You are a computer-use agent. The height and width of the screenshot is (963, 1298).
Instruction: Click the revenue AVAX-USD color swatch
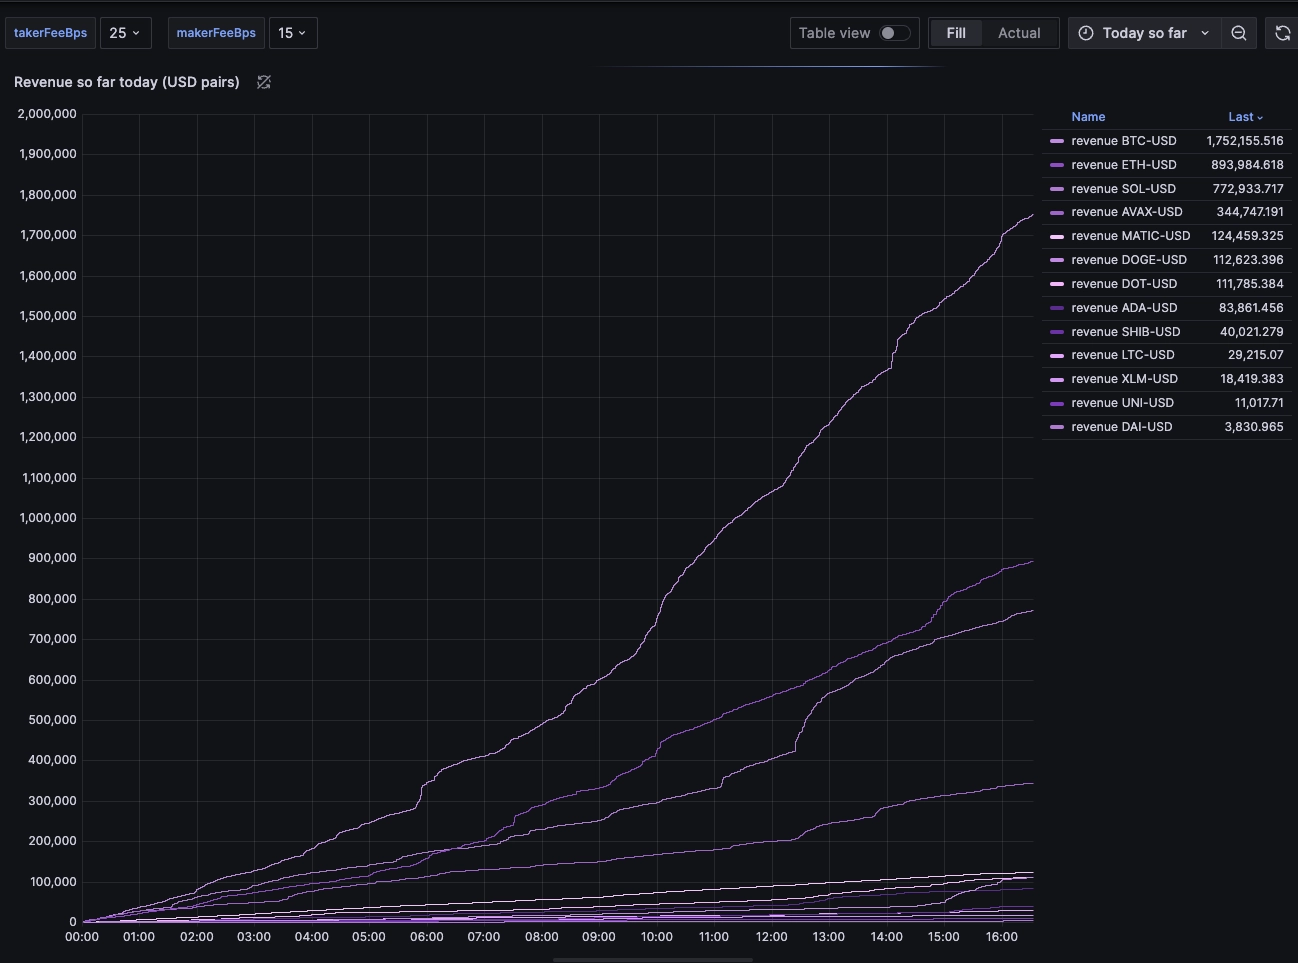click(1057, 212)
